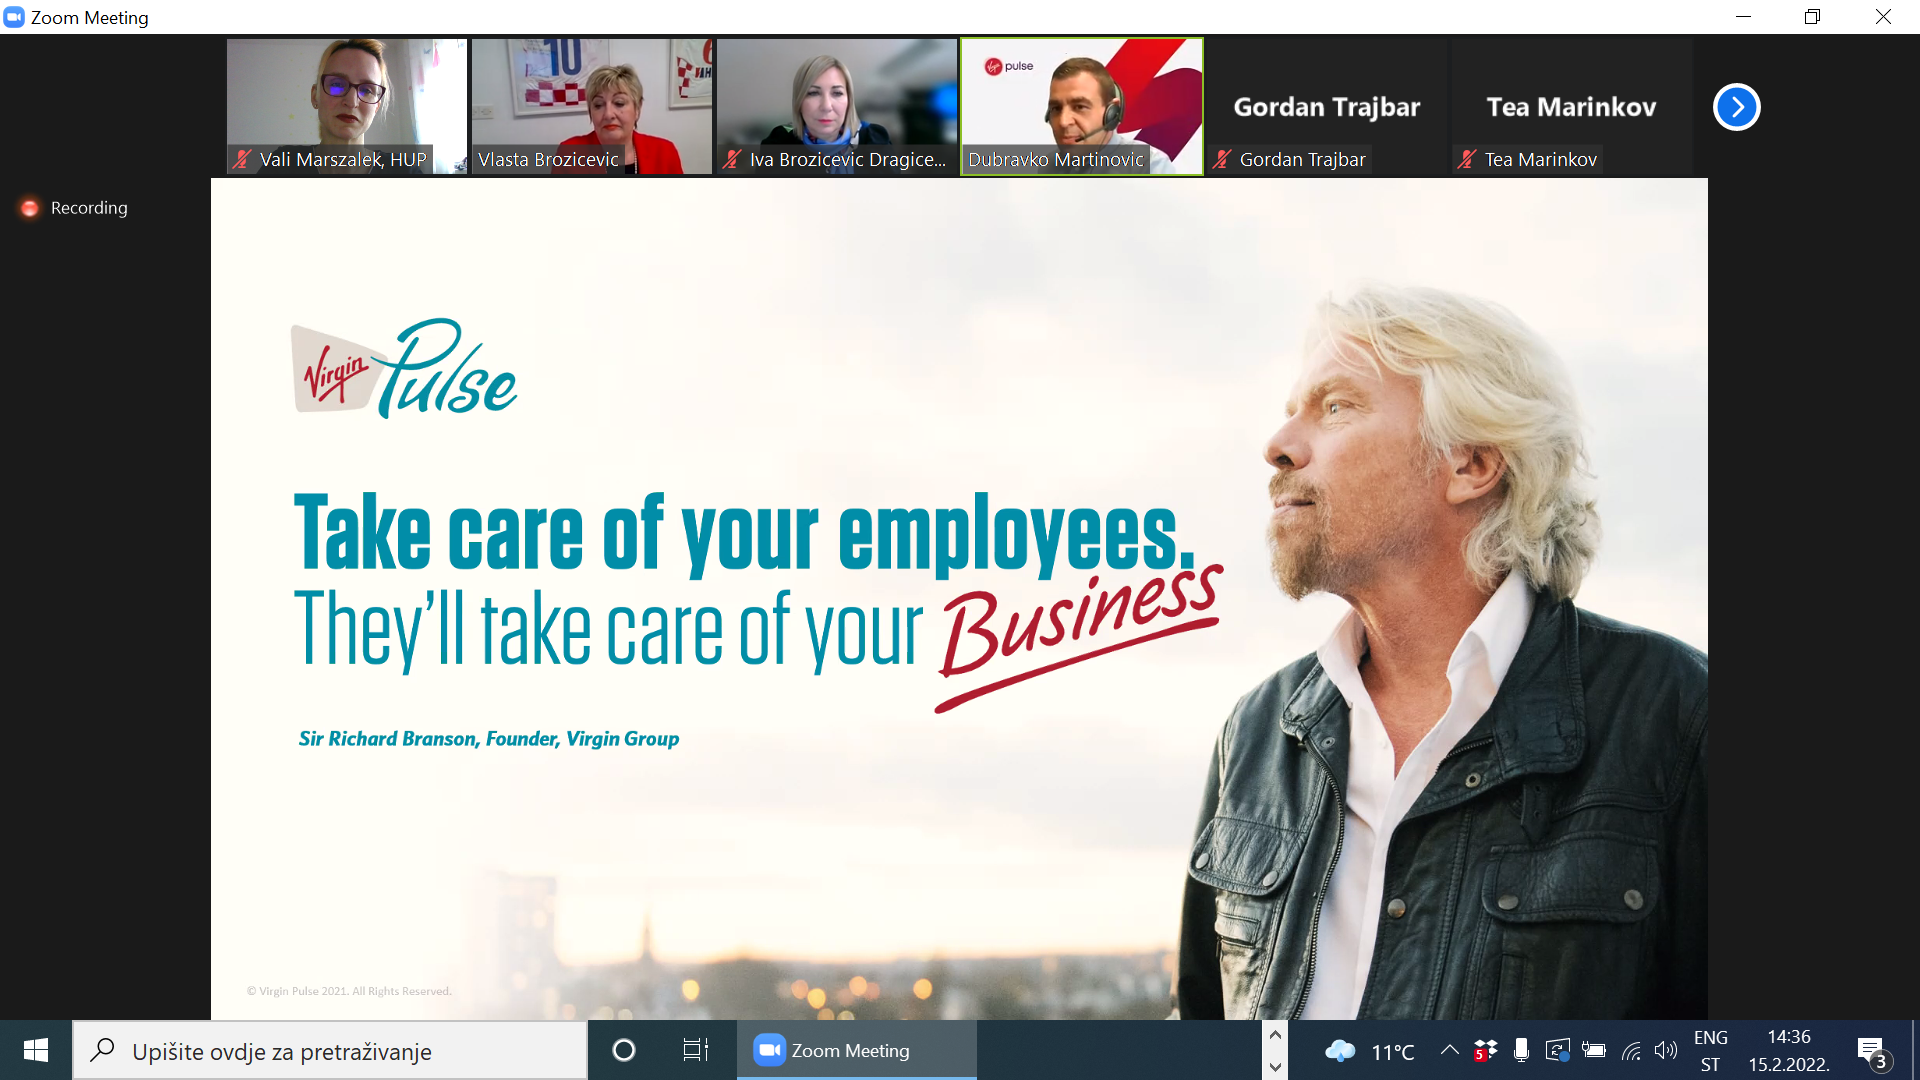Image resolution: width=1920 pixels, height=1080 pixels.
Task: Open Cortana circle icon in taskbar
Action: point(624,1050)
